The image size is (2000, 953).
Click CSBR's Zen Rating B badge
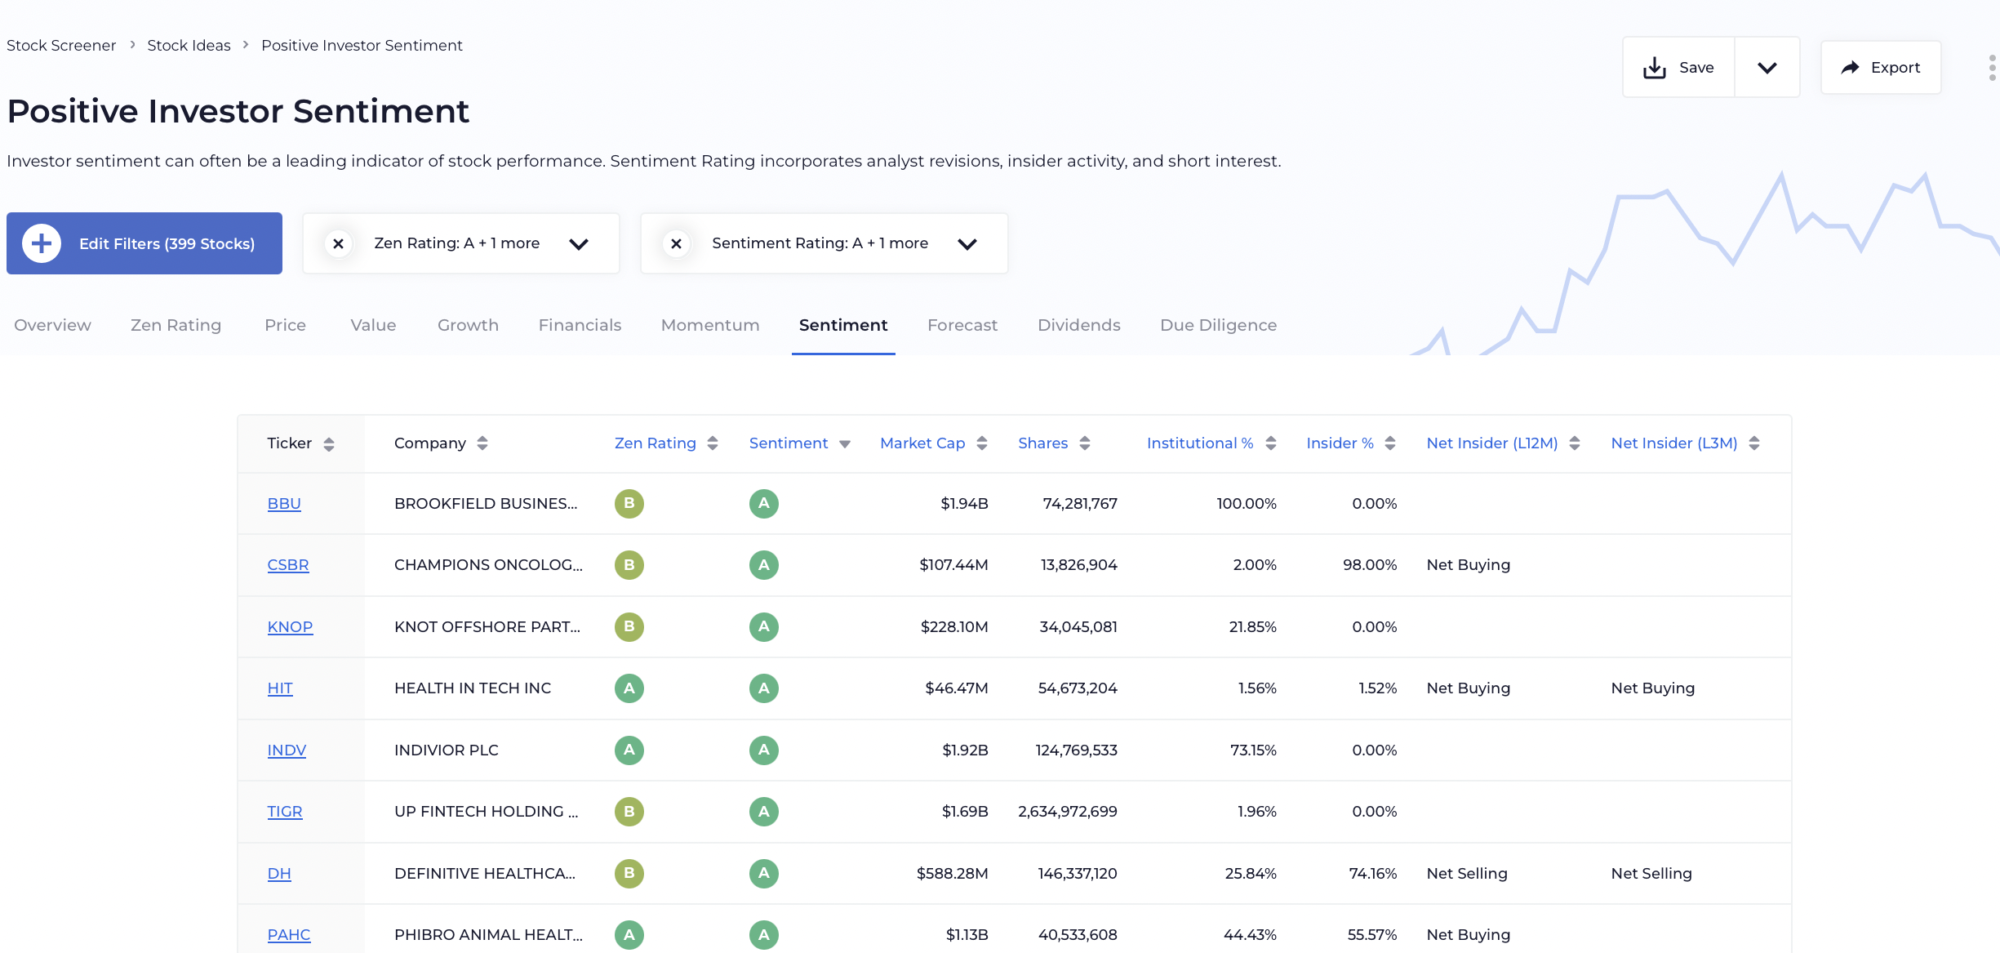pyautogui.click(x=629, y=565)
